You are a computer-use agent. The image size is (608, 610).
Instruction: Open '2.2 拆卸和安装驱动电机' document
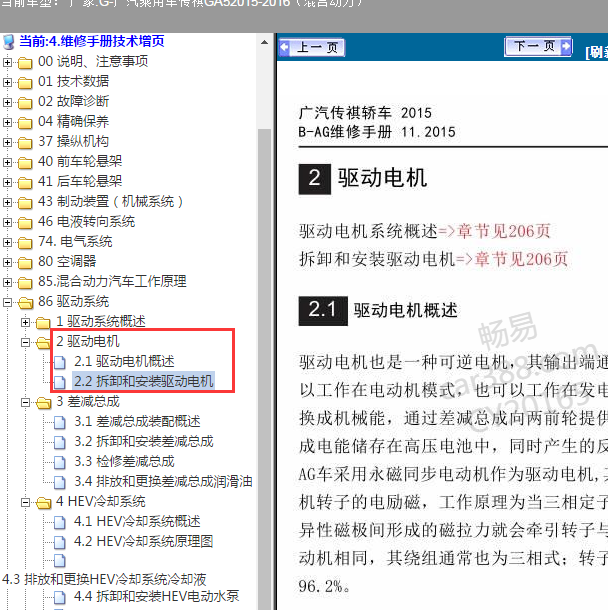tap(144, 381)
